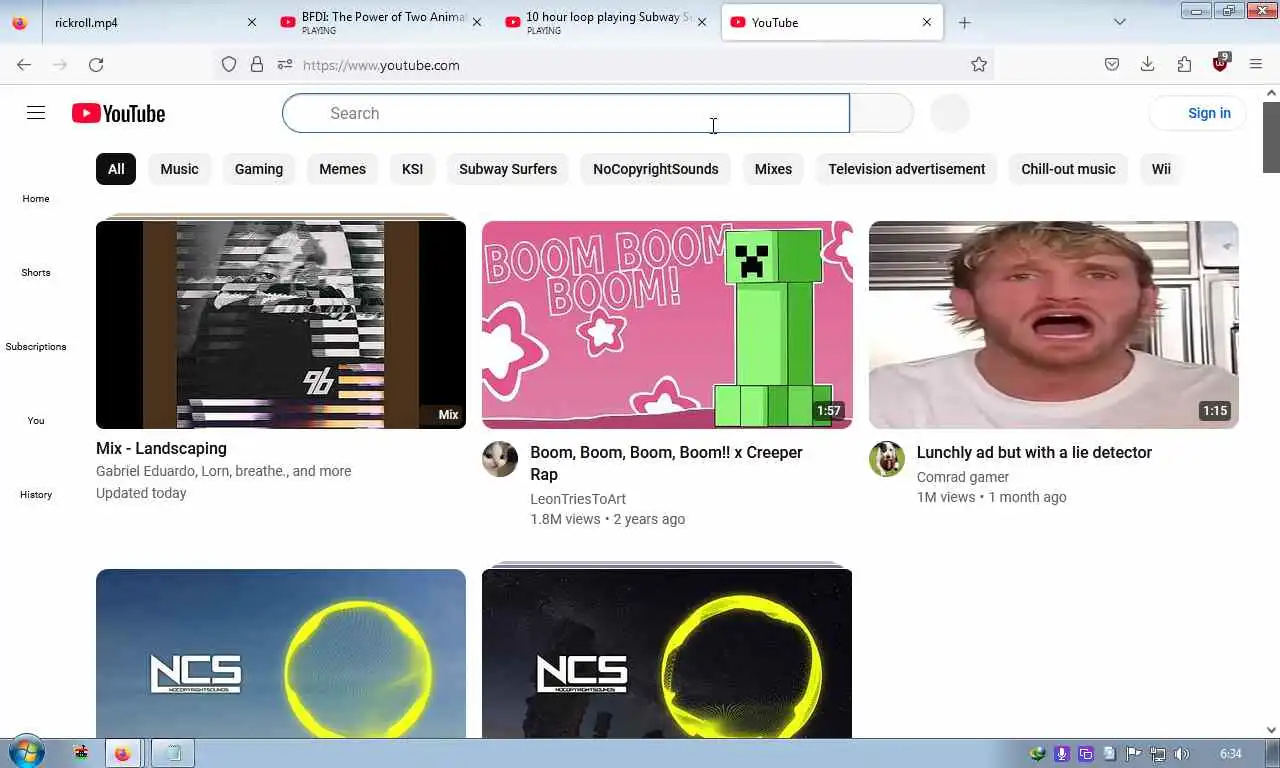Open the Mix - Landscaping thumbnail
This screenshot has width=1280, height=768.
(x=281, y=324)
